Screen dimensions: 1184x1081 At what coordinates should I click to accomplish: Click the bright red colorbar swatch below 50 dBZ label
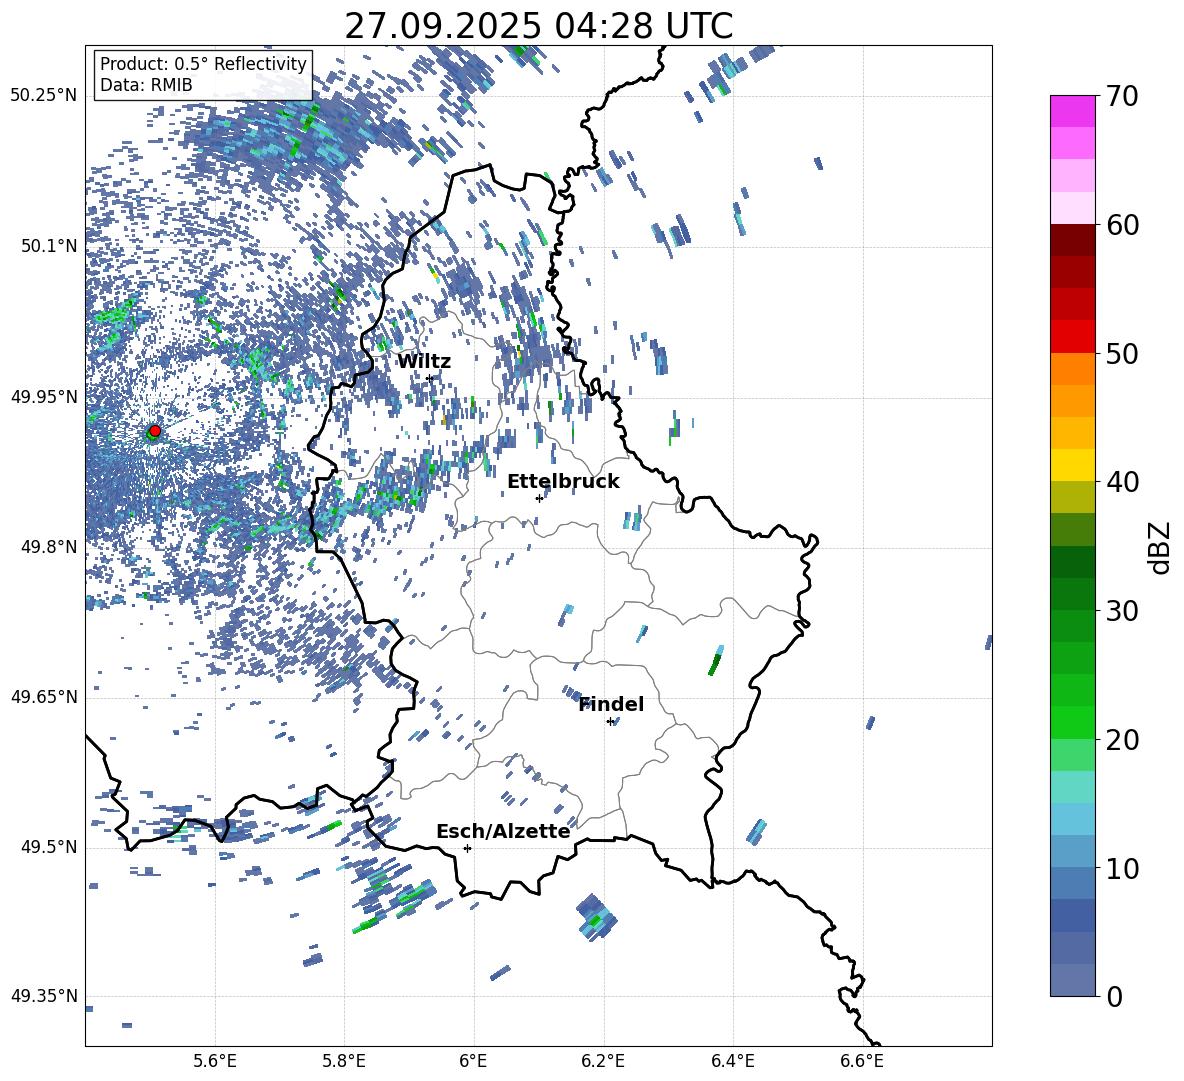[x=1072, y=337]
